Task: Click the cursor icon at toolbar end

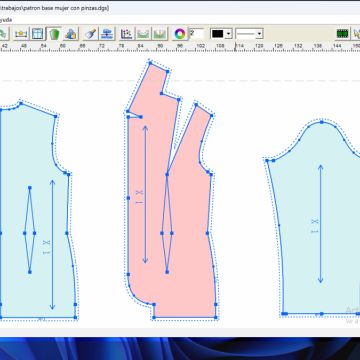Action: tap(356, 34)
